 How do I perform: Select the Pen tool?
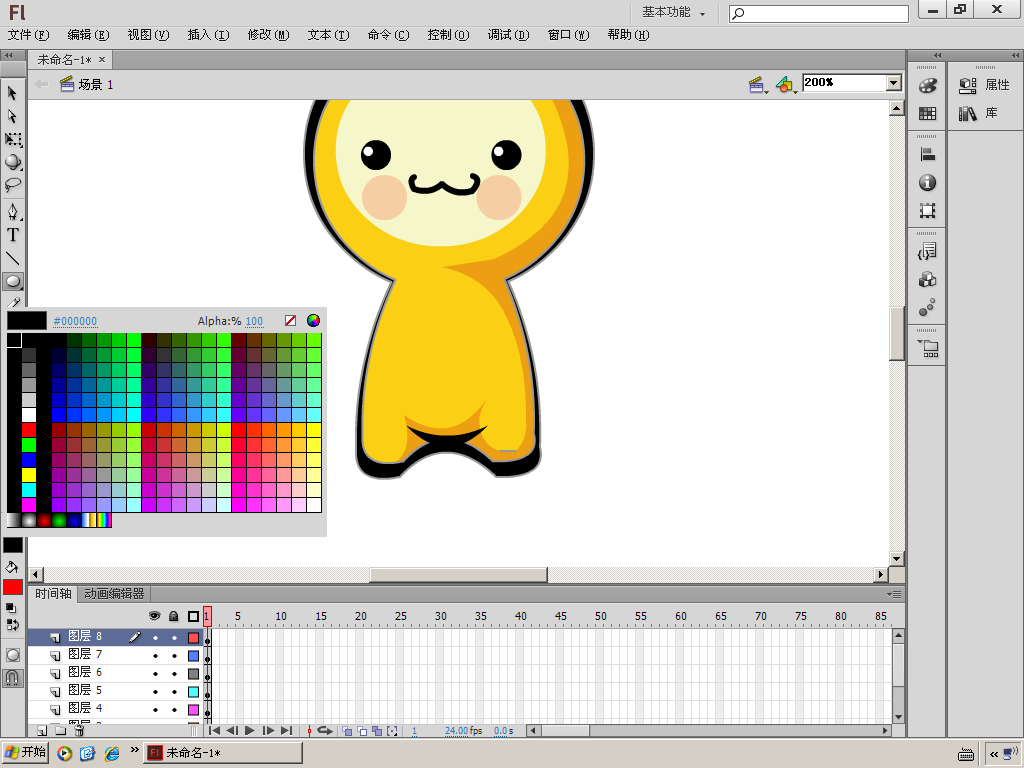(x=12, y=212)
